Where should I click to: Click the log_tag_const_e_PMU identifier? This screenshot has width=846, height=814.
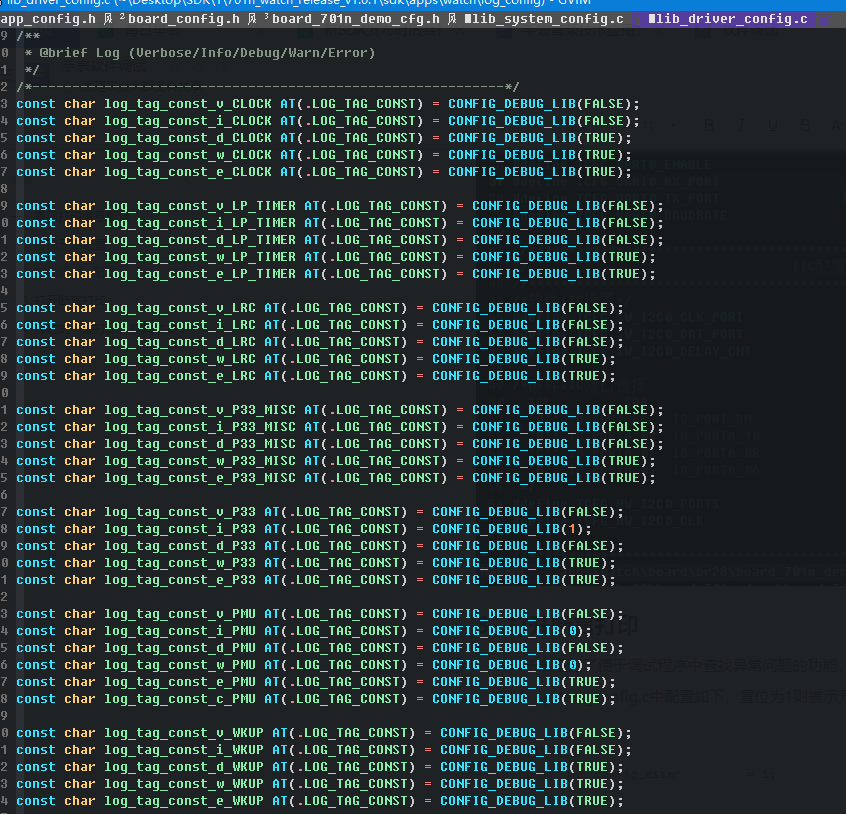pos(180,682)
